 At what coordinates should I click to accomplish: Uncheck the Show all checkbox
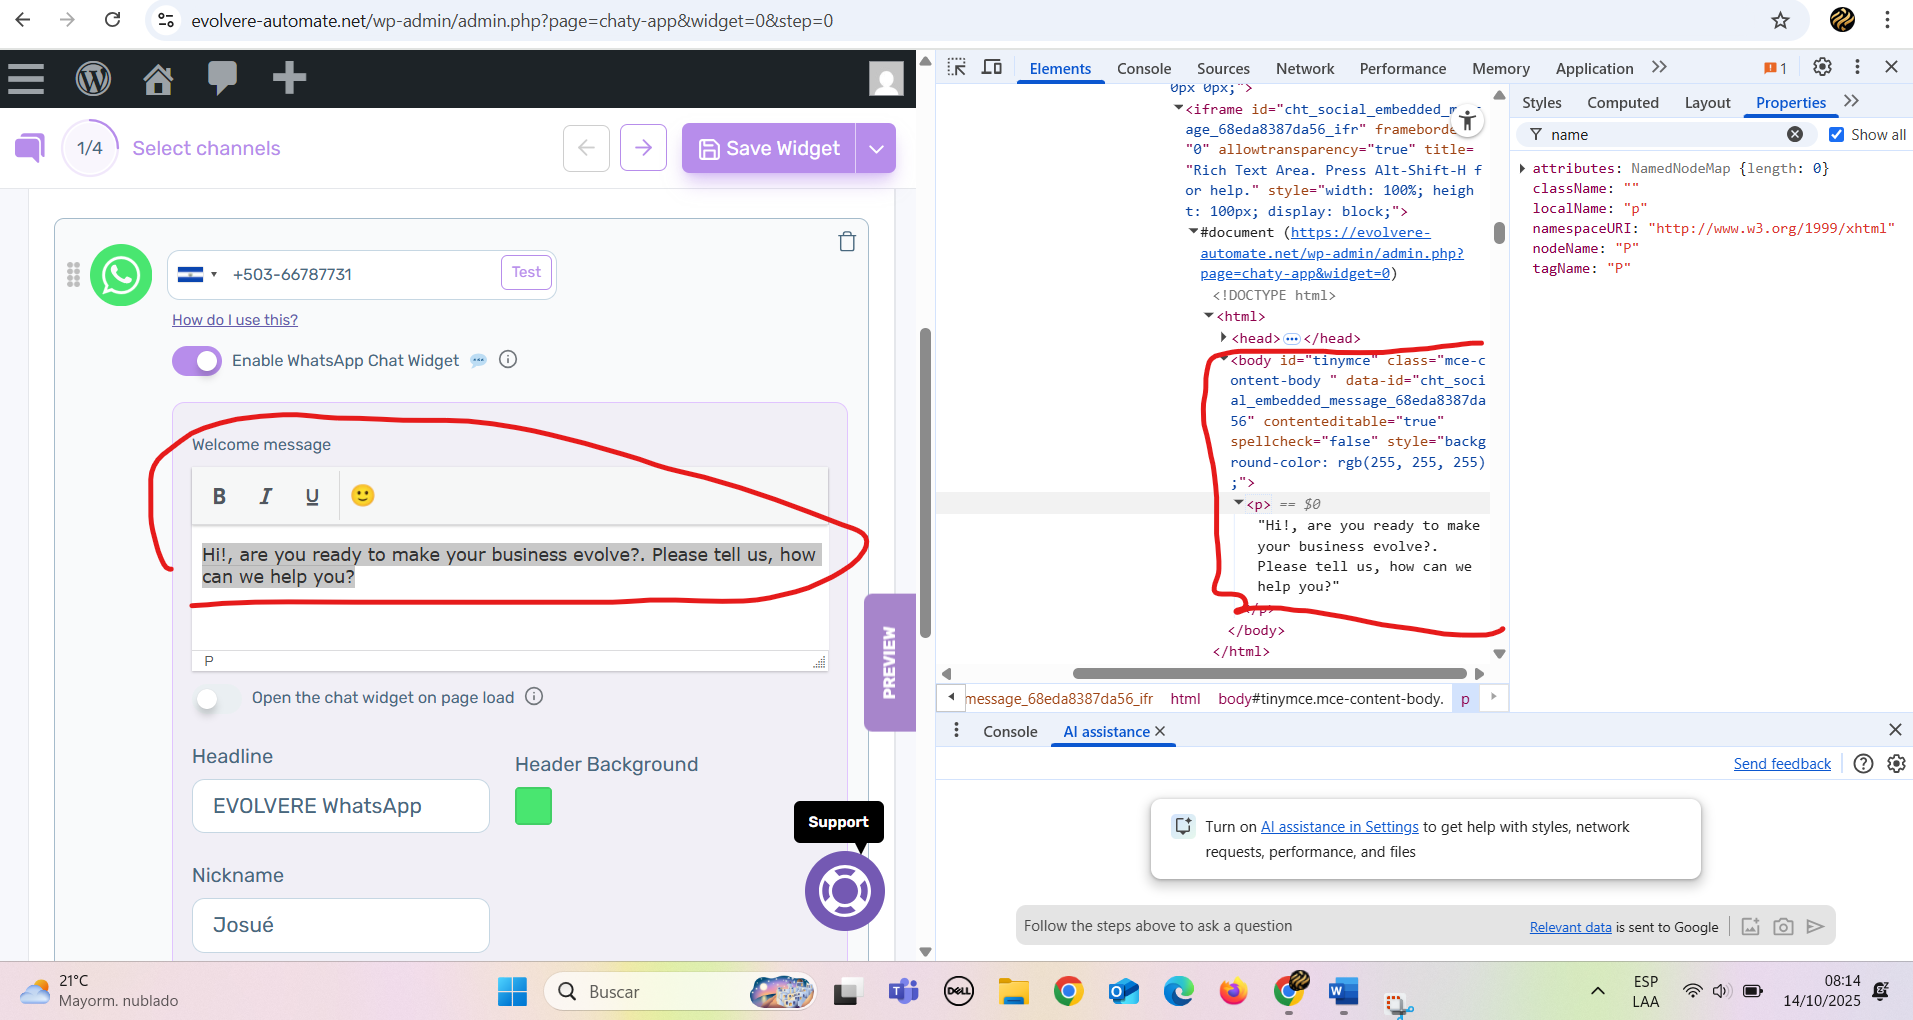coord(1836,135)
